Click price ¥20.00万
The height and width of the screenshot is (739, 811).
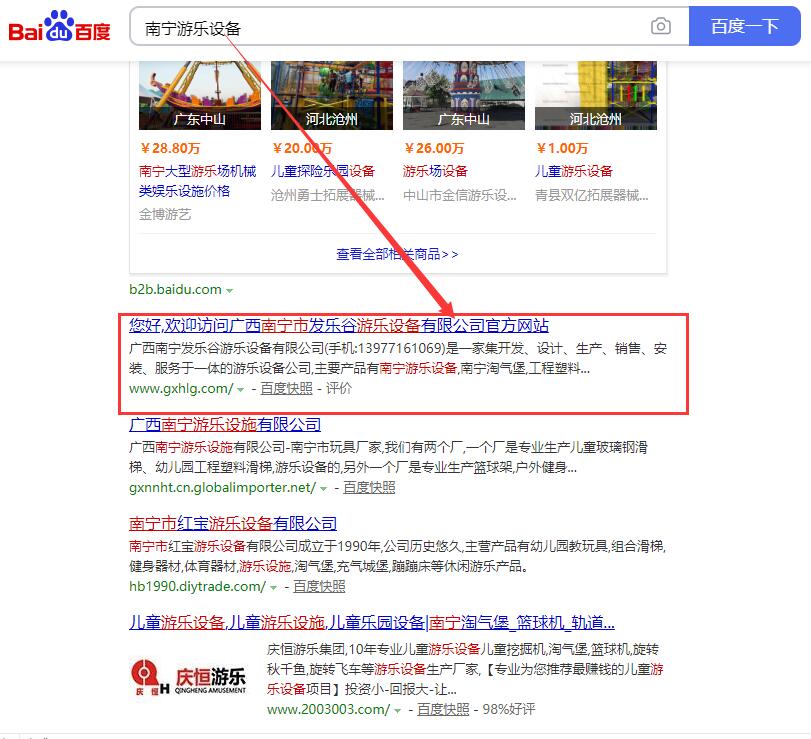point(302,148)
